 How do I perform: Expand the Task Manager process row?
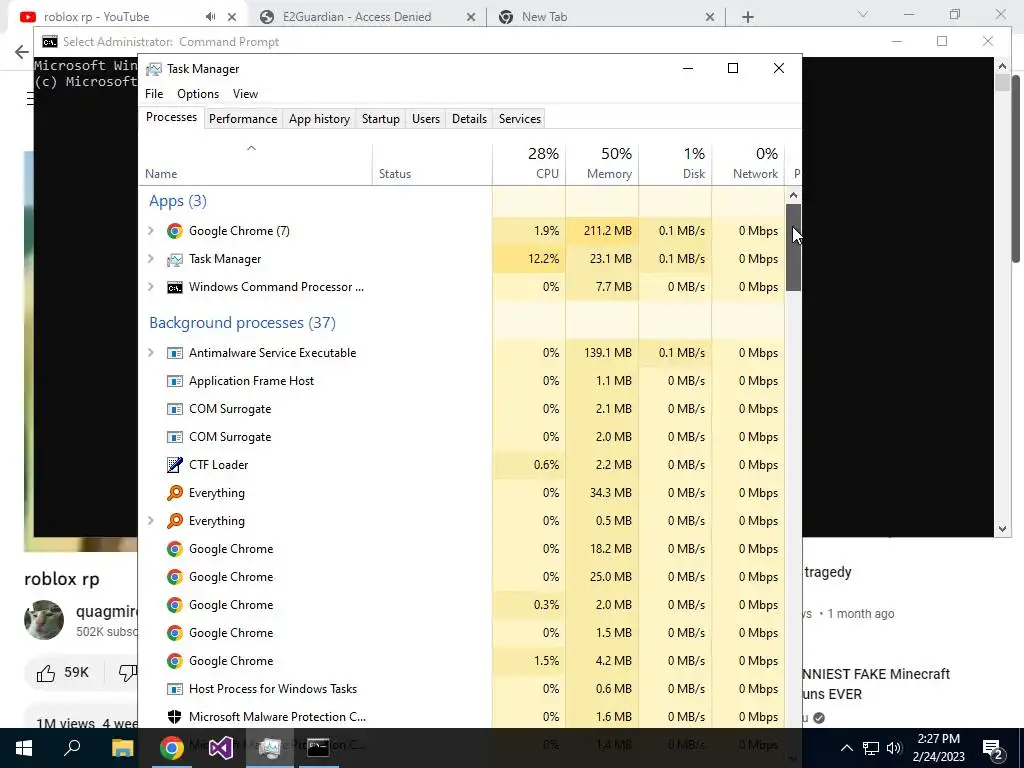tap(151, 259)
